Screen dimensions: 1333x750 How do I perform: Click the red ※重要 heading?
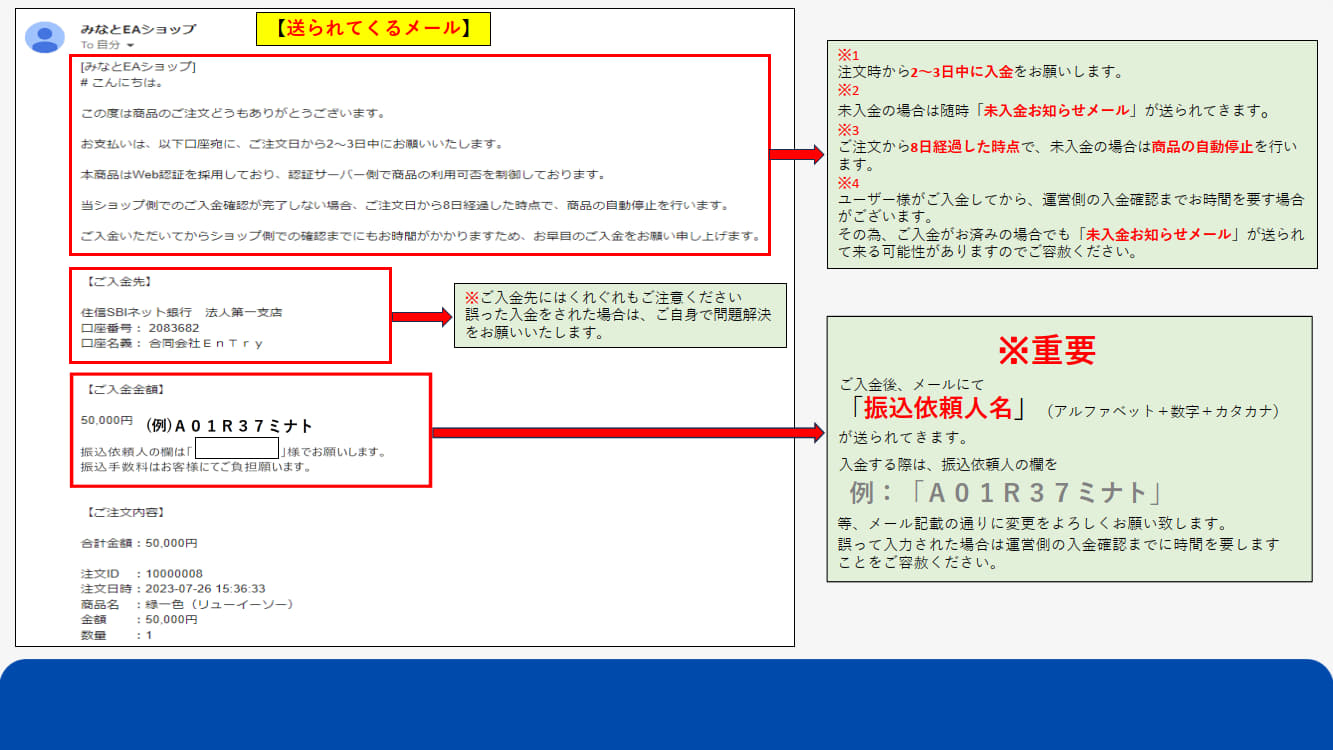tap(1046, 350)
